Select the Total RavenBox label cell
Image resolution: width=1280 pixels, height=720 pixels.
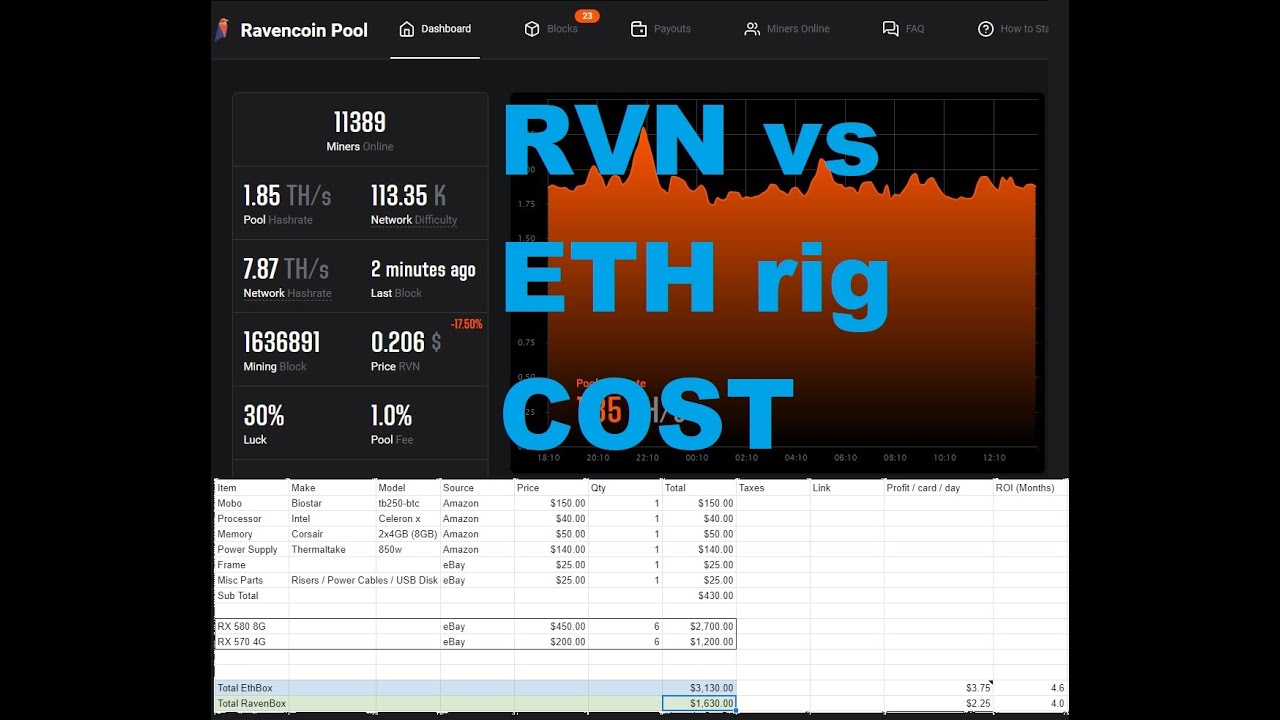coord(252,703)
